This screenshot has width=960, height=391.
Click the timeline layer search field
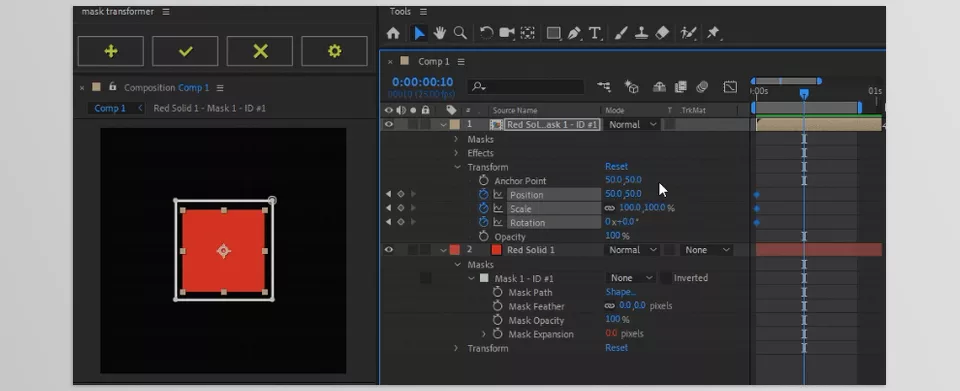click(x=525, y=87)
